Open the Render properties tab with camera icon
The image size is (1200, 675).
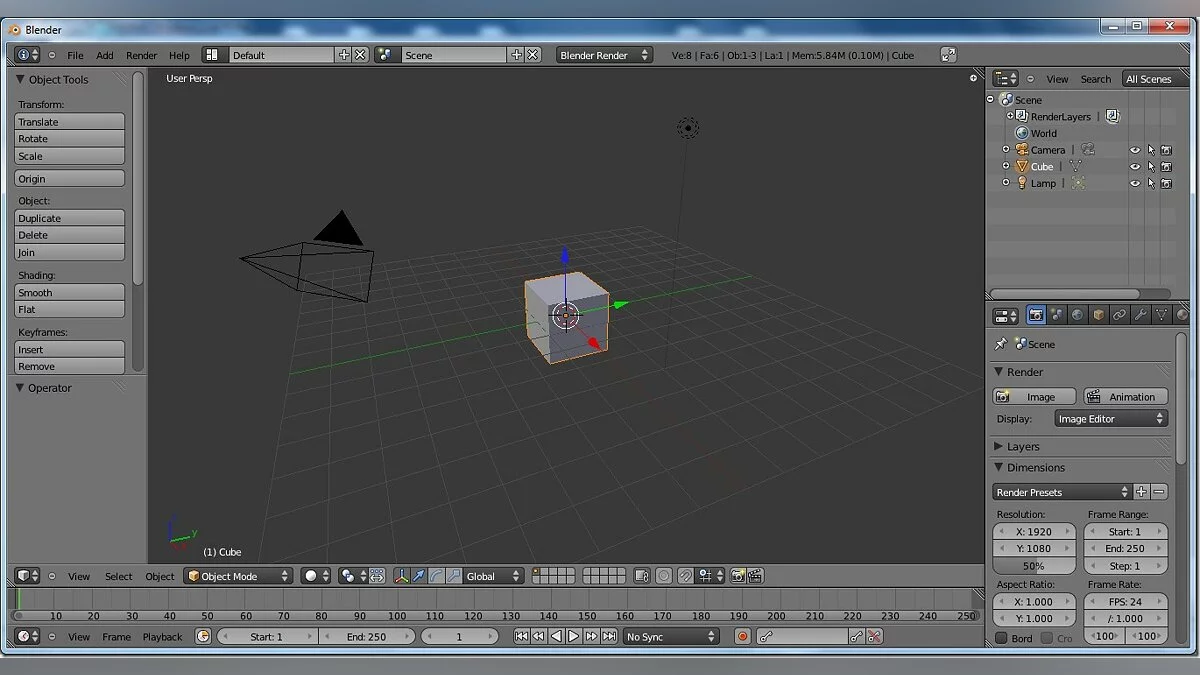pyautogui.click(x=1035, y=315)
